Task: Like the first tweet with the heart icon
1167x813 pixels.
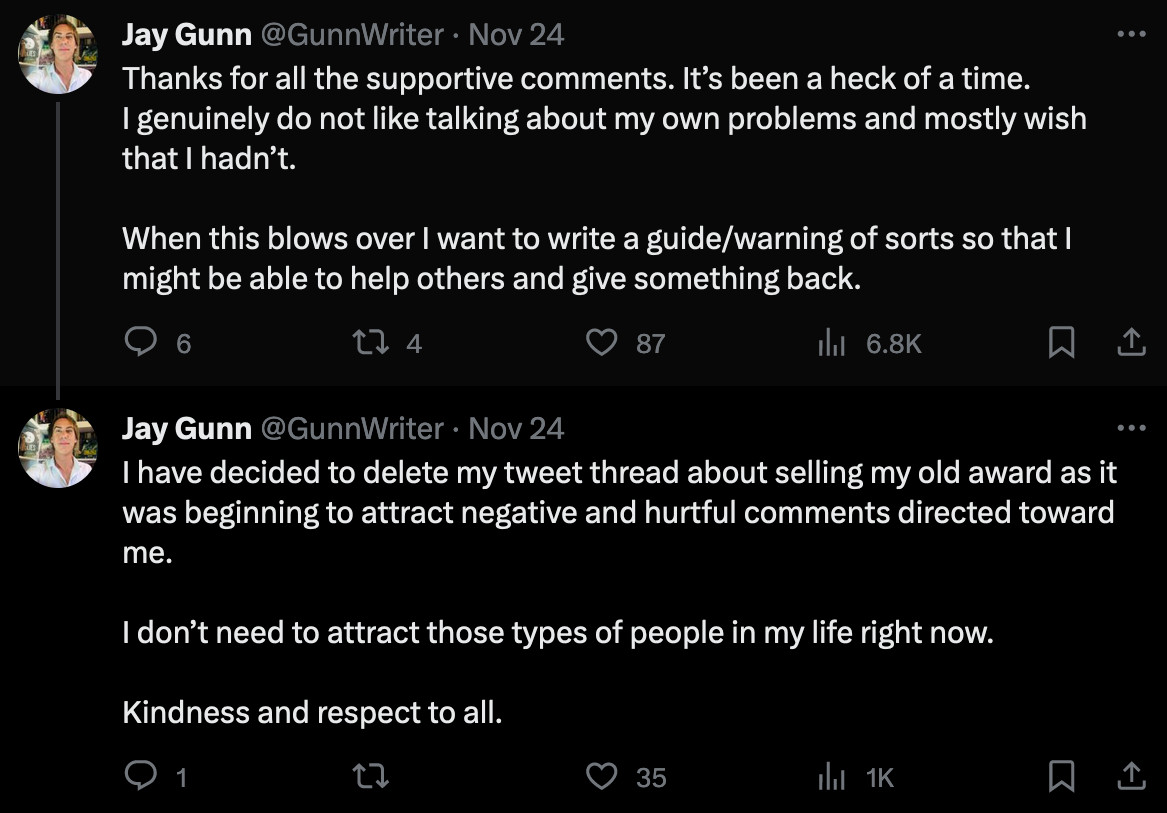Action: (x=601, y=342)
